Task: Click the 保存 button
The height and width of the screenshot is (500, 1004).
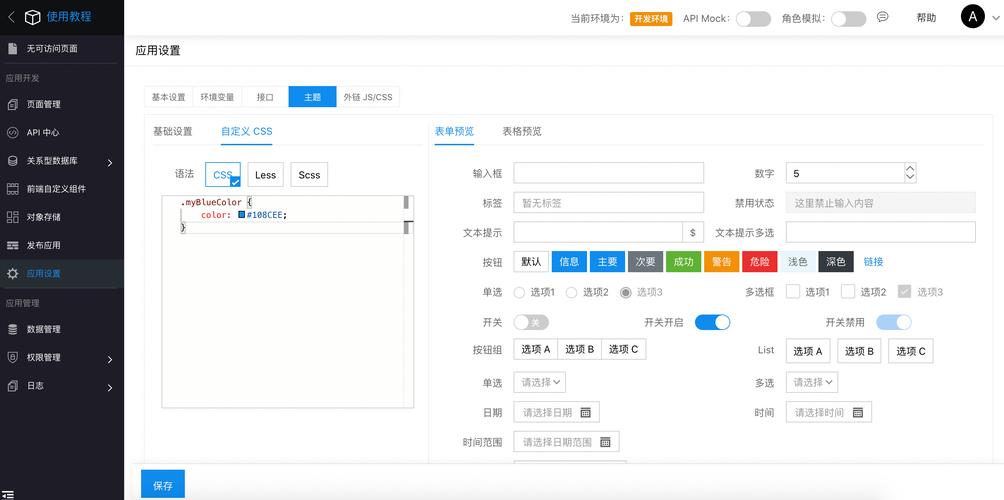Action: pos(163,485)
